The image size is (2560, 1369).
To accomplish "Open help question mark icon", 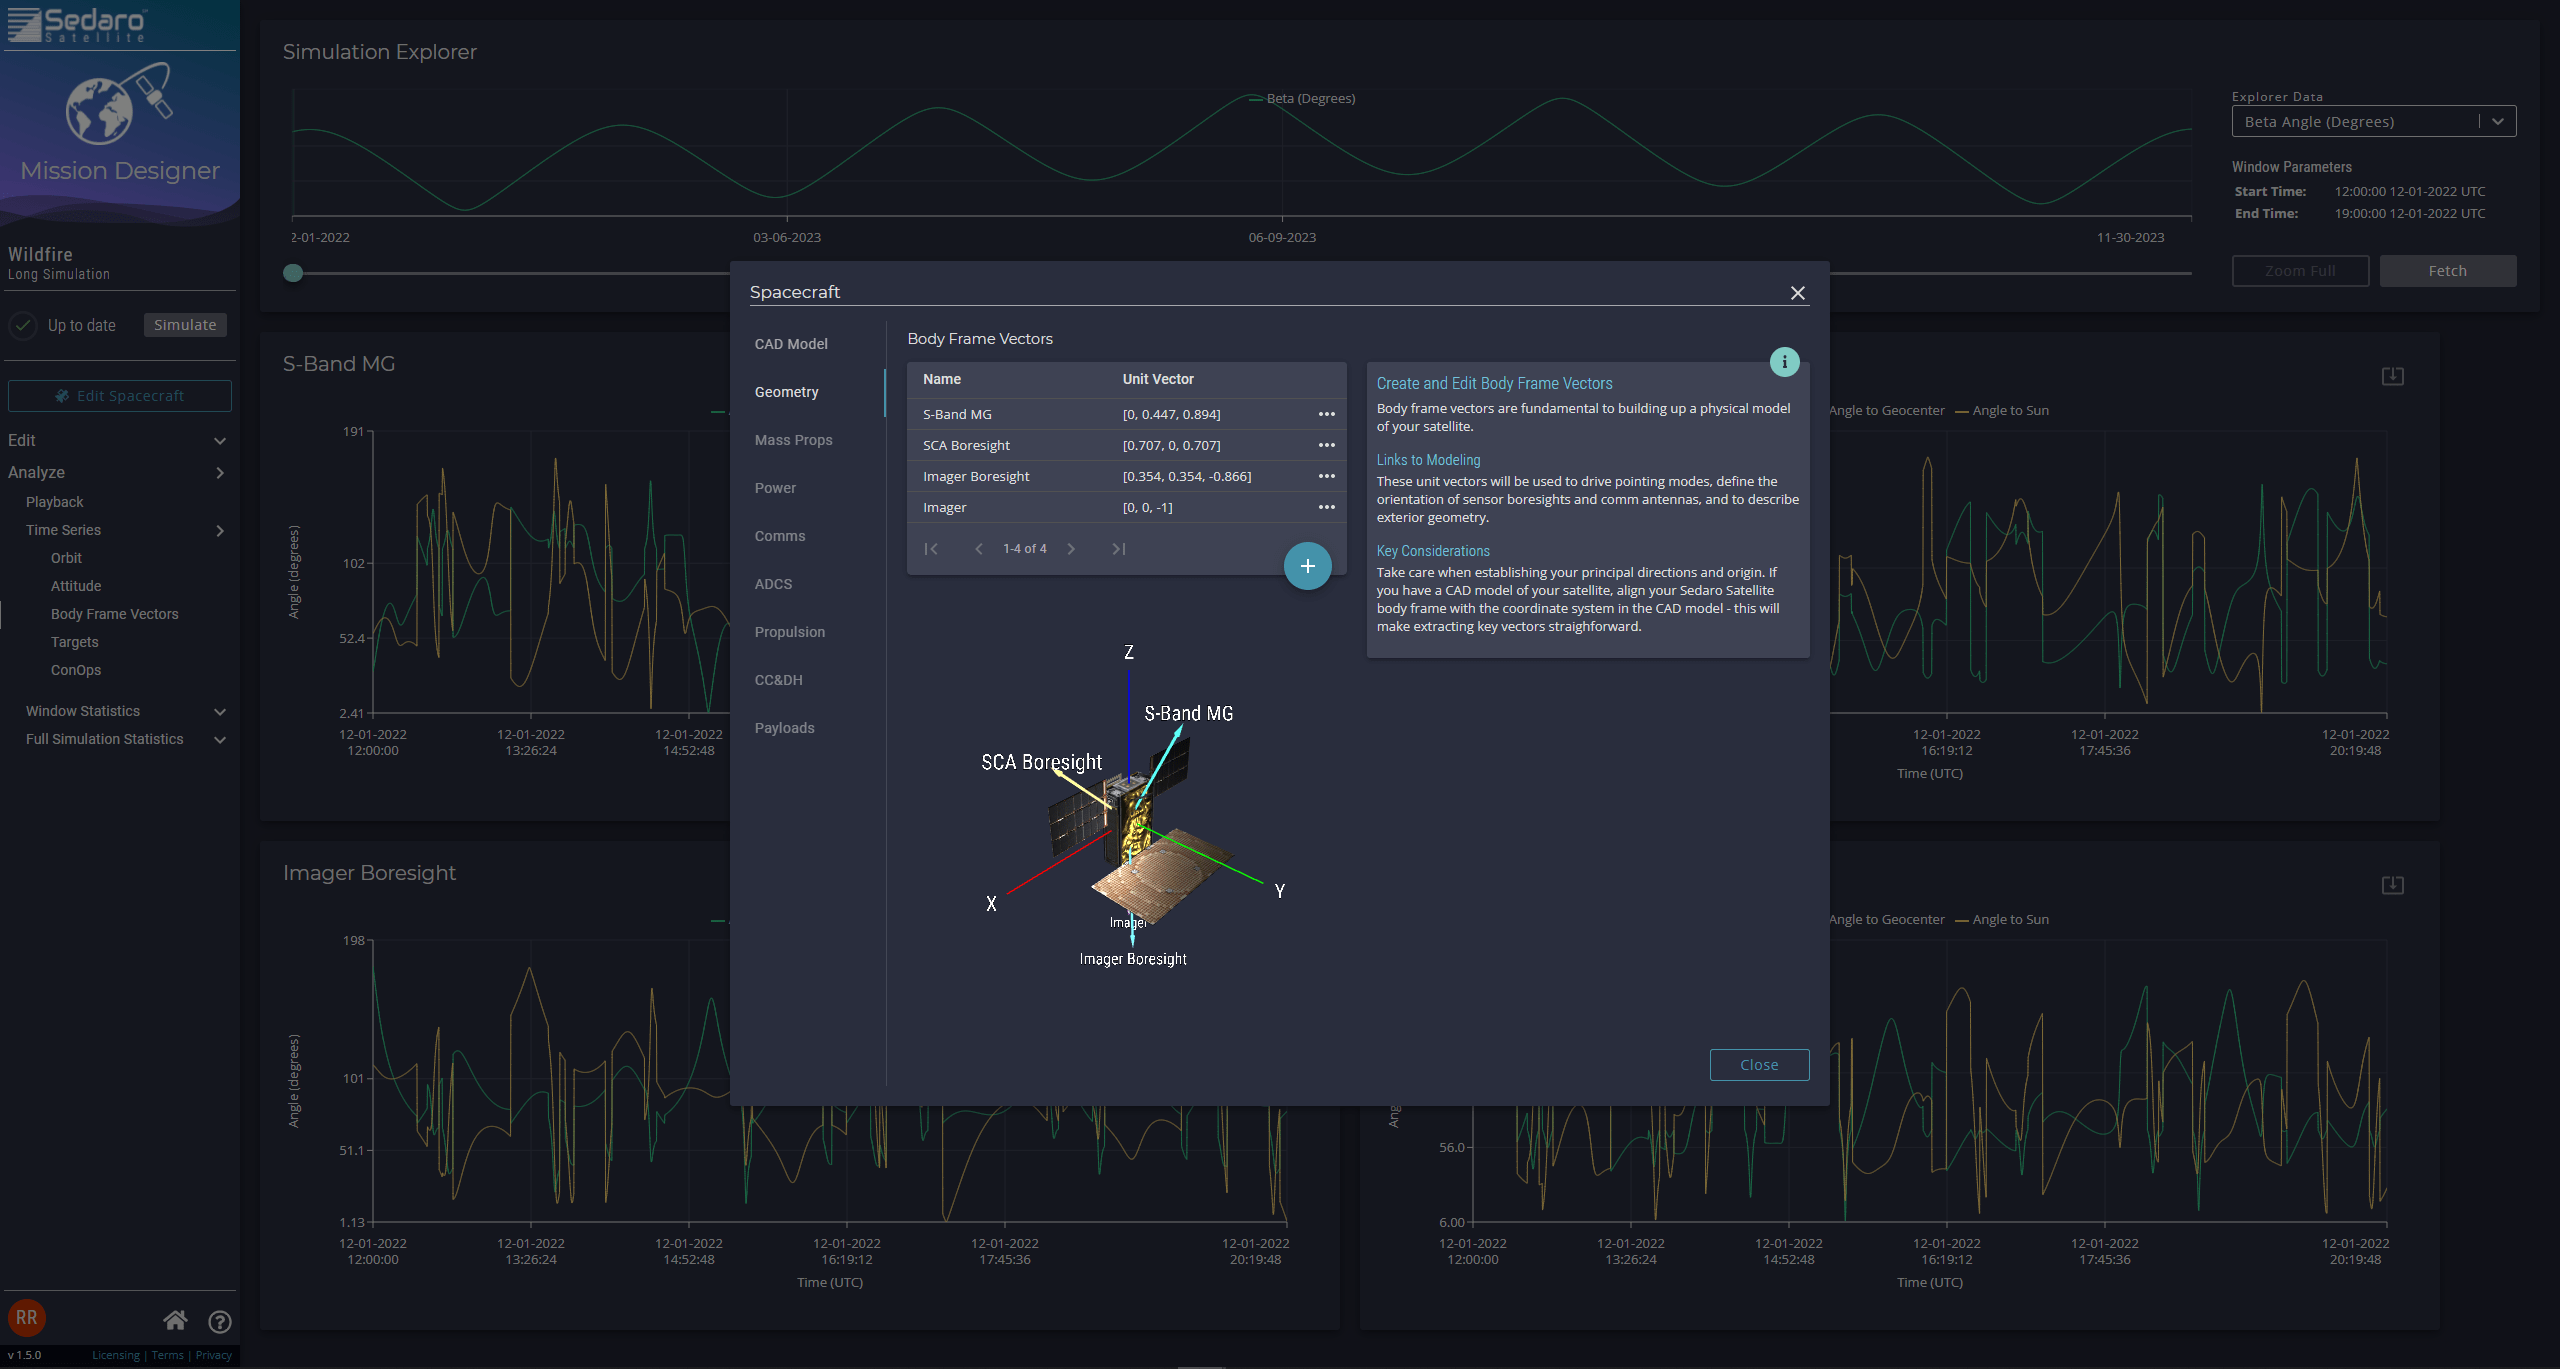I will (220, 1322).
